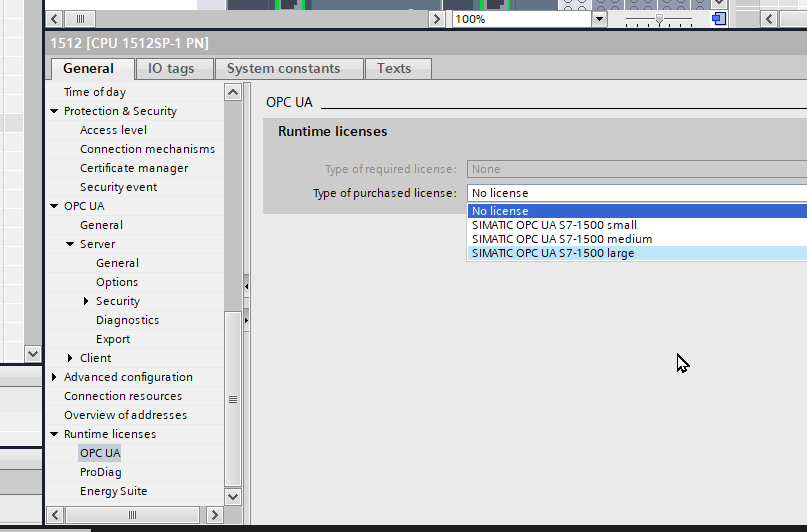Select ProDiag runtime license entry
Image resolution: width=807 pixels, height=532 pixels.
point(100,472)
